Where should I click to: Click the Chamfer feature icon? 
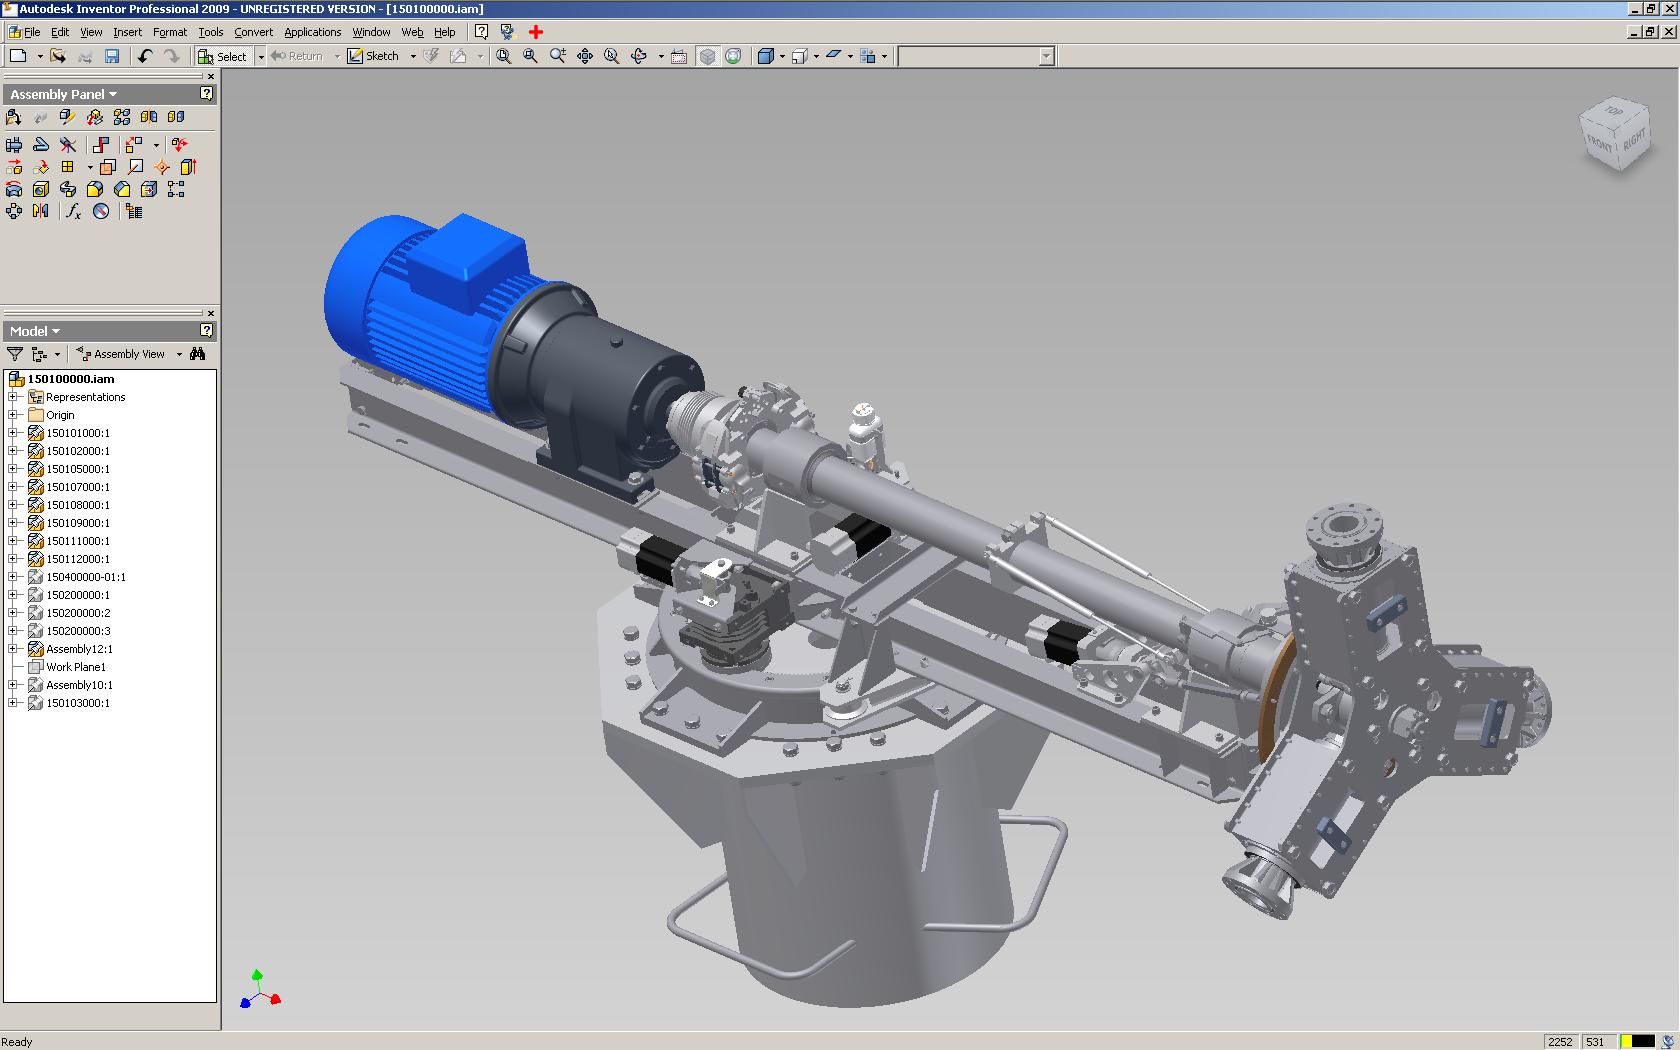pos(122,189)
